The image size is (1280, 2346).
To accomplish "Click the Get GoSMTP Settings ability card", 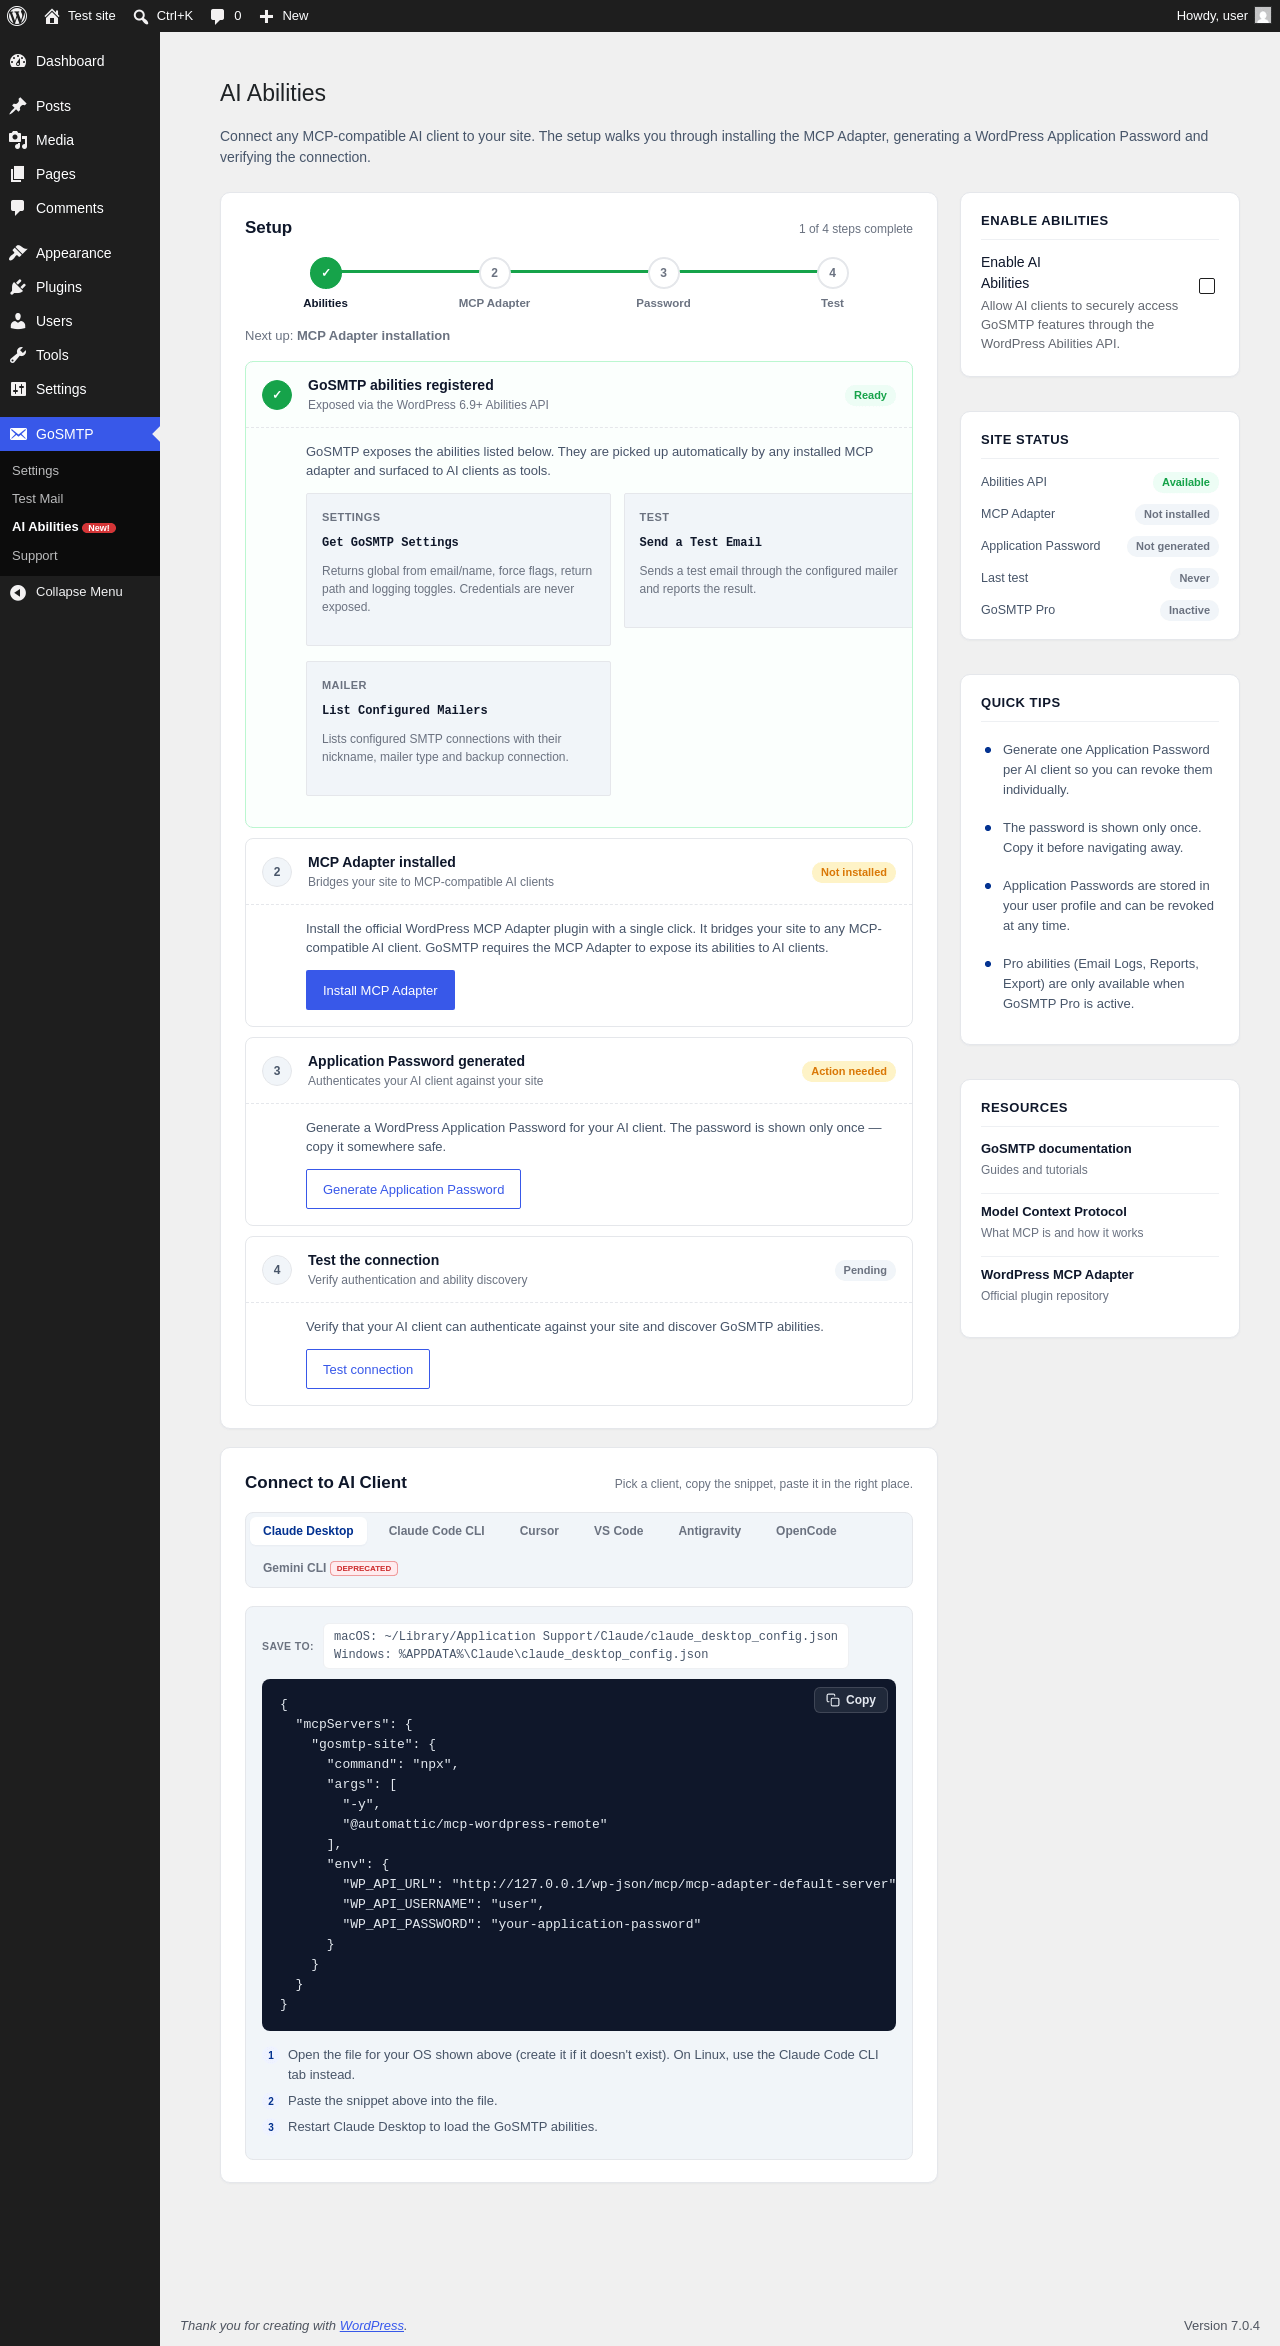I will [458, 569].
